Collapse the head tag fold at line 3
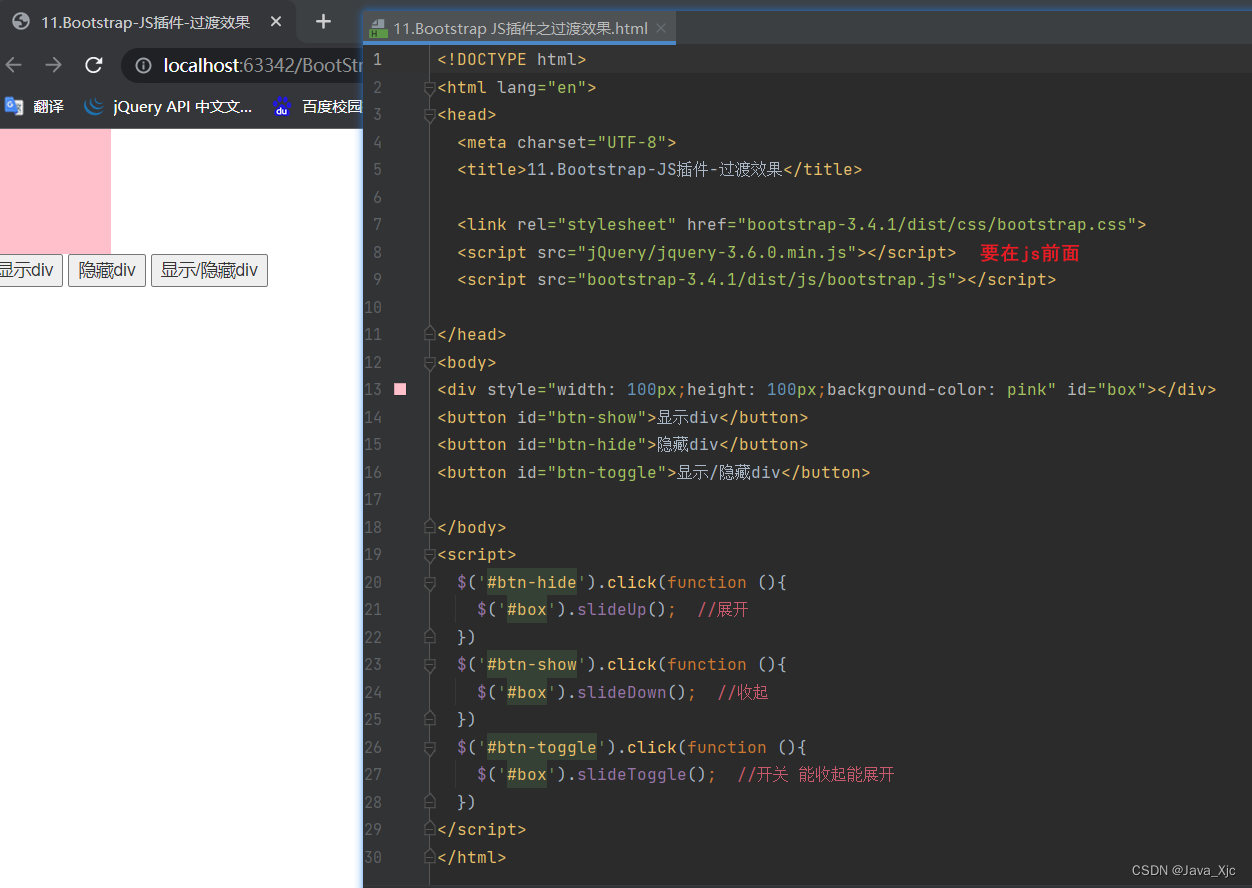1252x888 pixels. click(x=430, y=115)
